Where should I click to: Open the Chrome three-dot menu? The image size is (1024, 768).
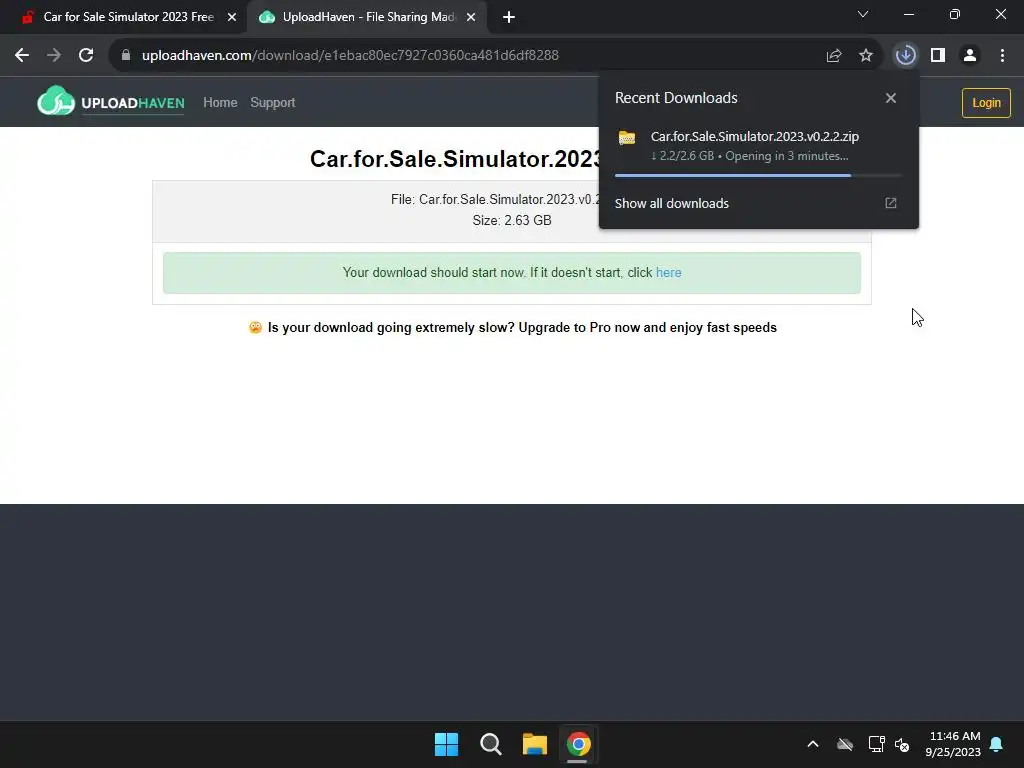(1002, 56)
